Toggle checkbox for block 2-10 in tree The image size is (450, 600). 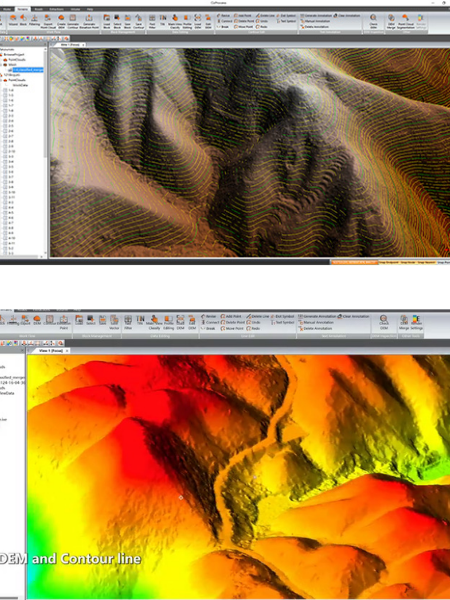(5, 152)
